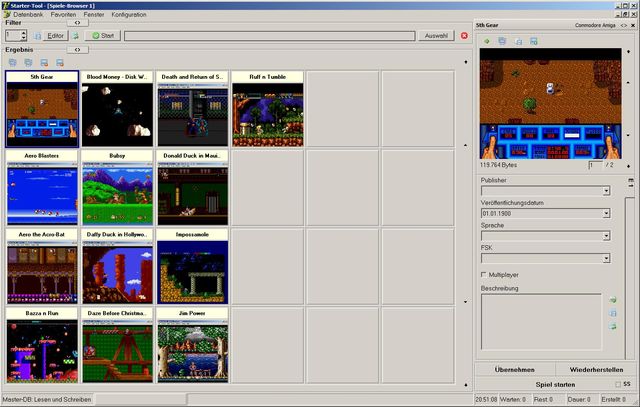Click fourth icon in Ergebnis toolbar

point(60,62)
